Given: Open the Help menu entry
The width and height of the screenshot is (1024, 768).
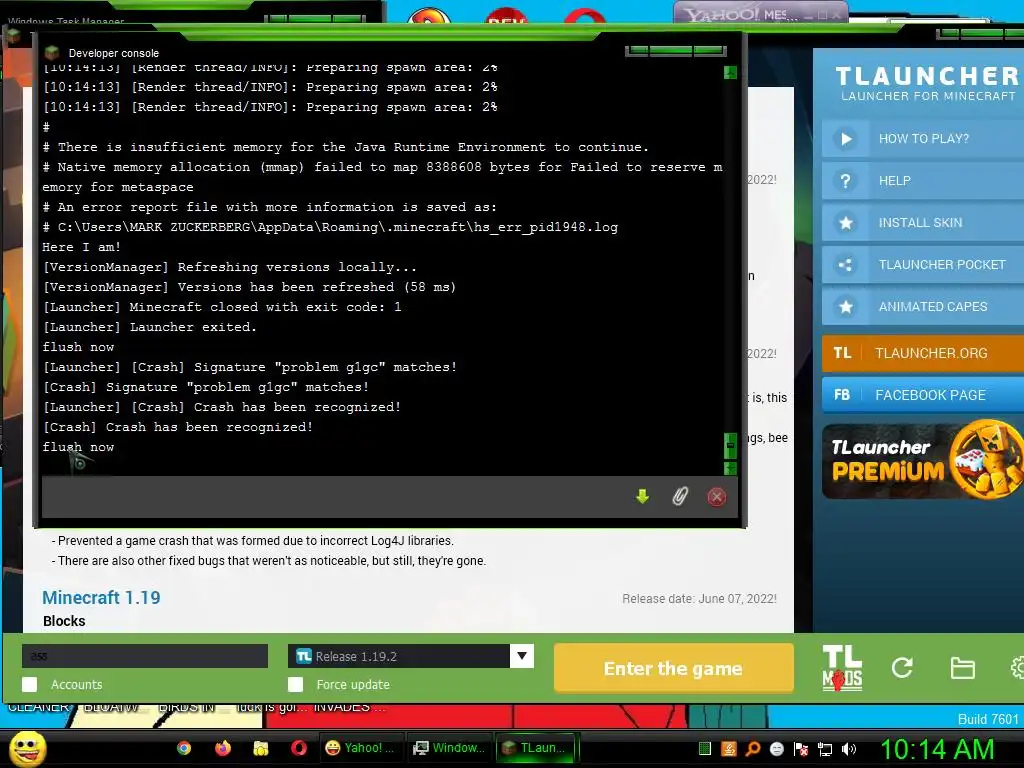Looking at the screenshot, I should coord(923,180).
